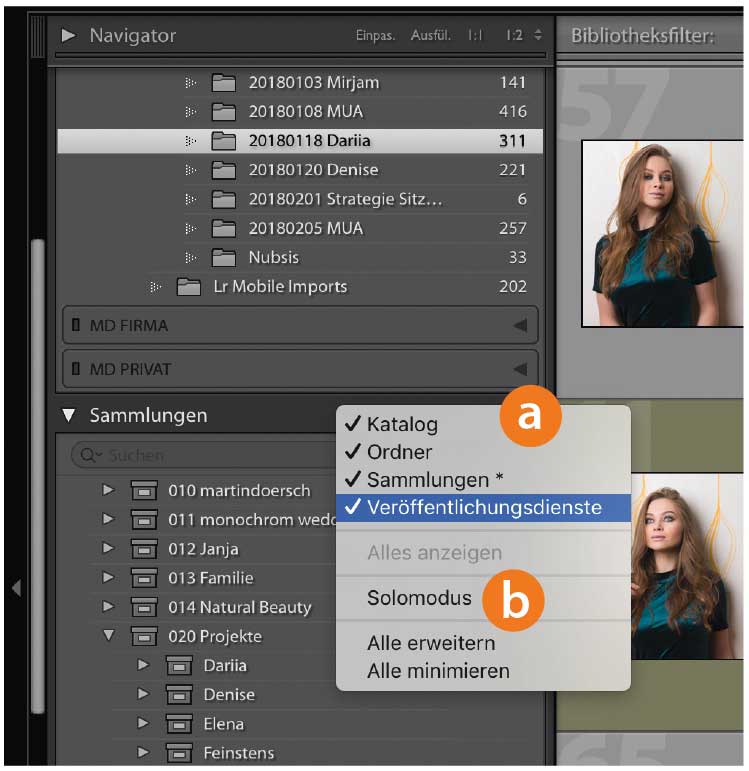Click the 020 Projekte collection set icon

pos(144,636)
